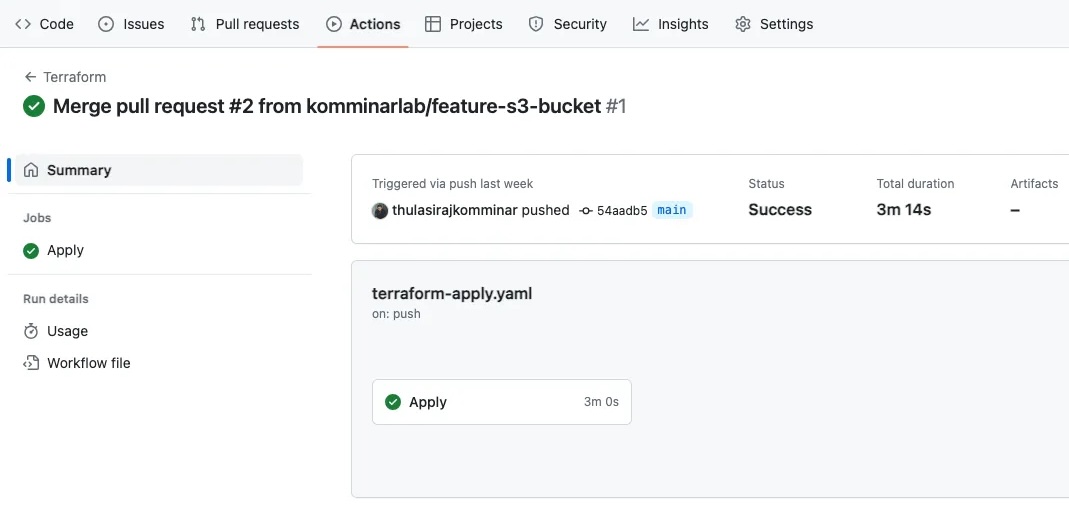Image resolution: width=1069 pixels, height=518 pixels.
Task: Click the Pull requests branch icon
Action: [198, 24]
